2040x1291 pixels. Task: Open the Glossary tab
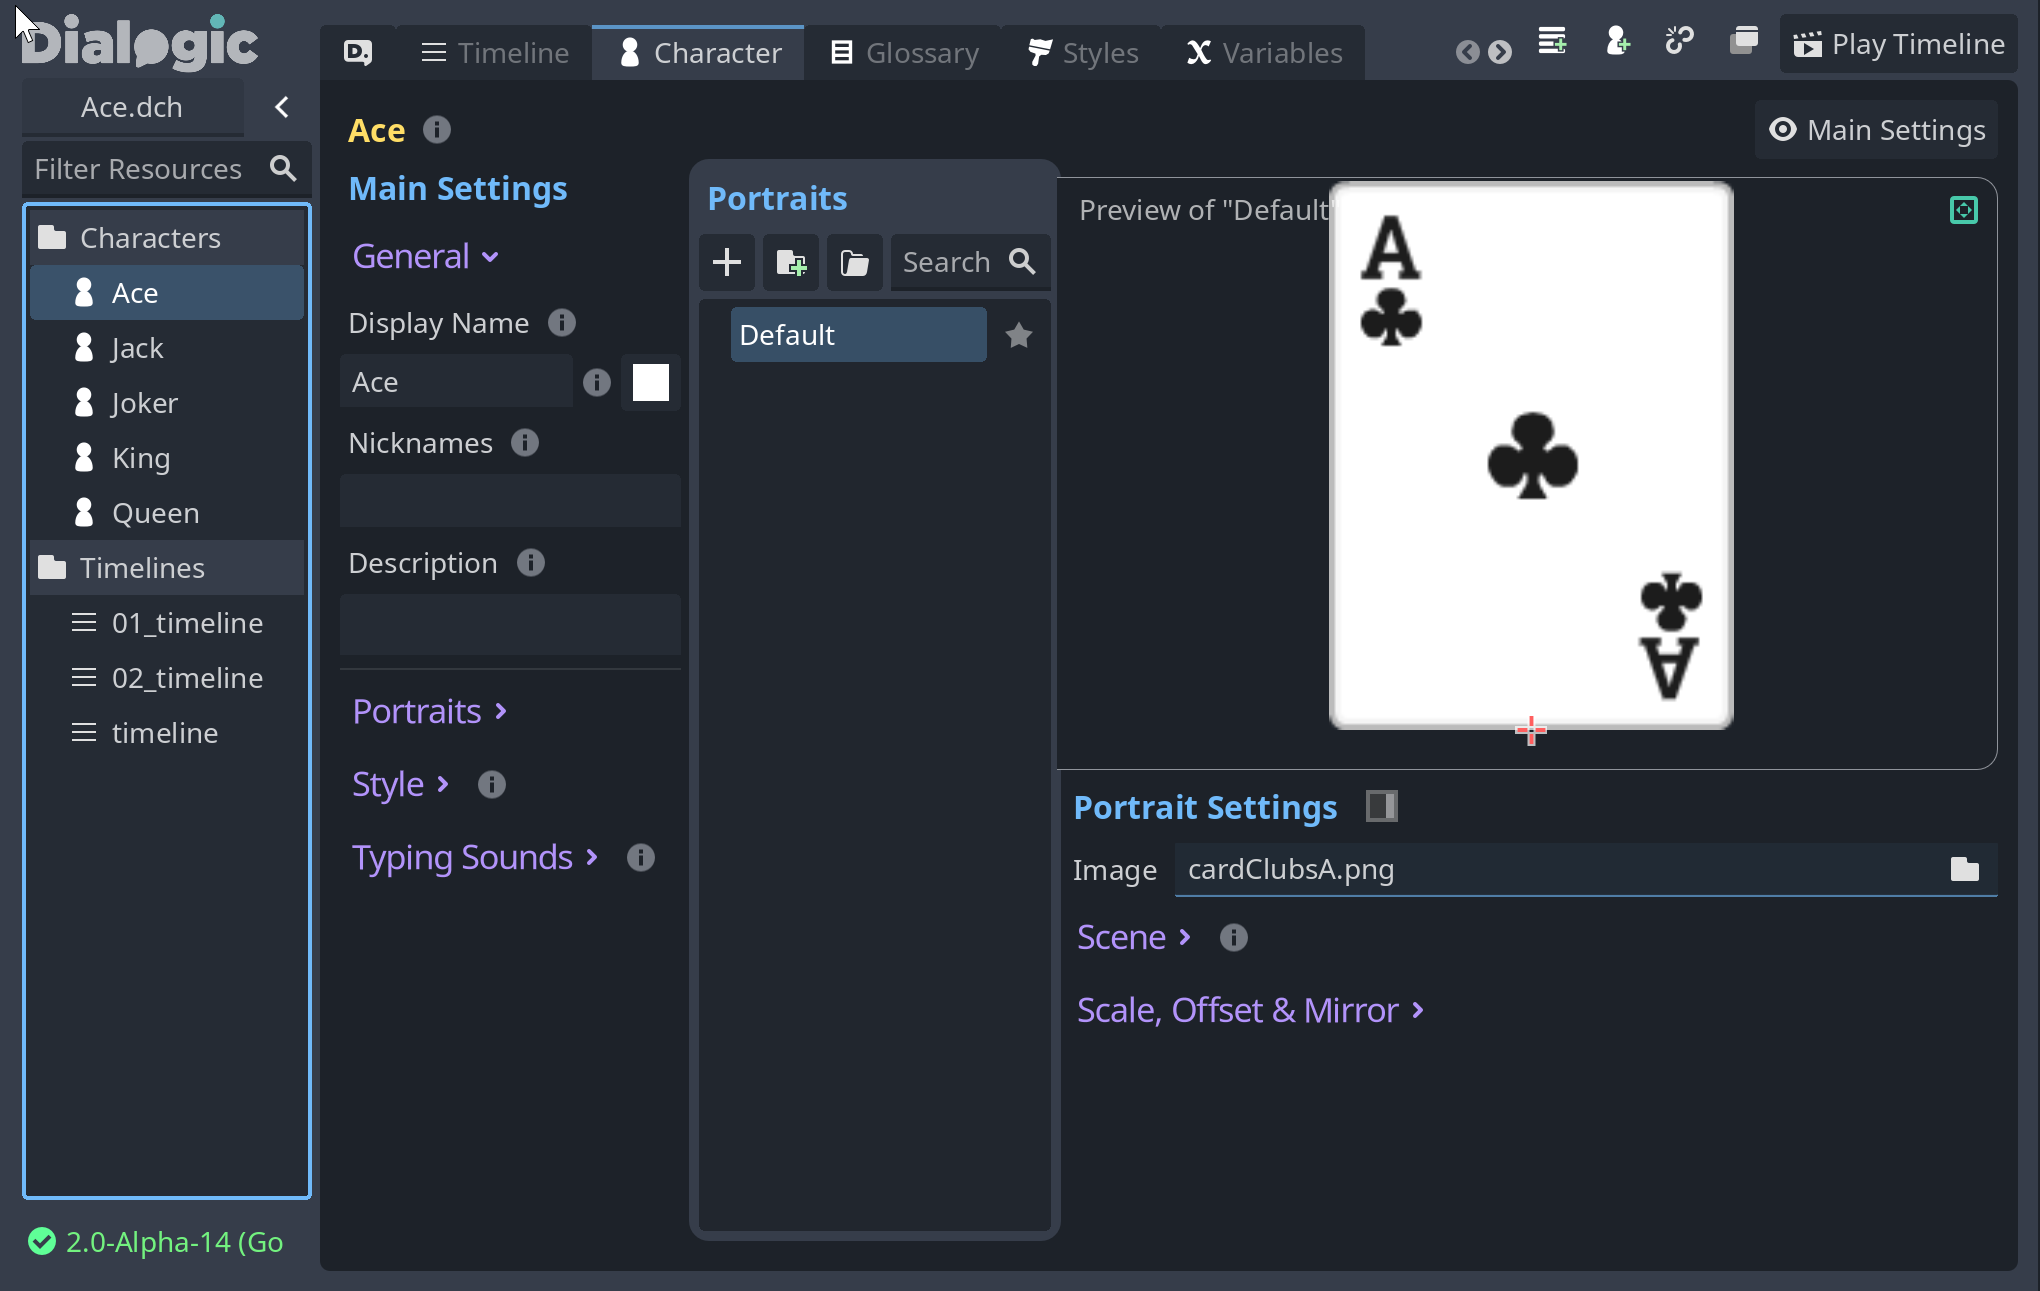904,52
